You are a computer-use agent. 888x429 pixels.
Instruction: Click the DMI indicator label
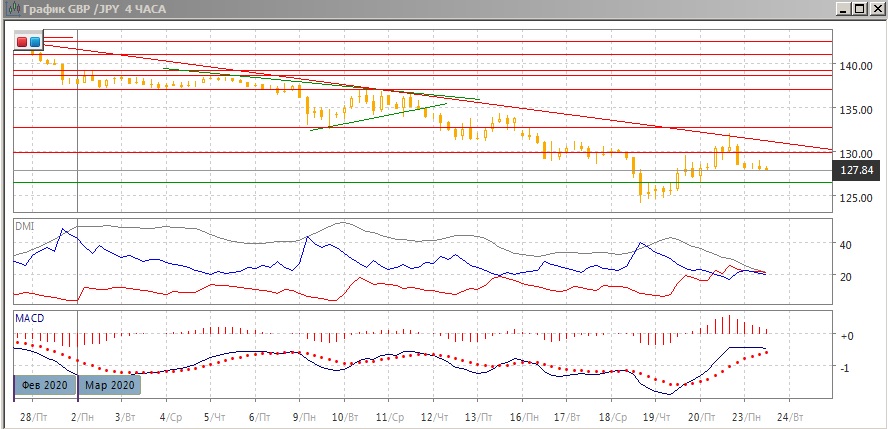click(25, 226)
